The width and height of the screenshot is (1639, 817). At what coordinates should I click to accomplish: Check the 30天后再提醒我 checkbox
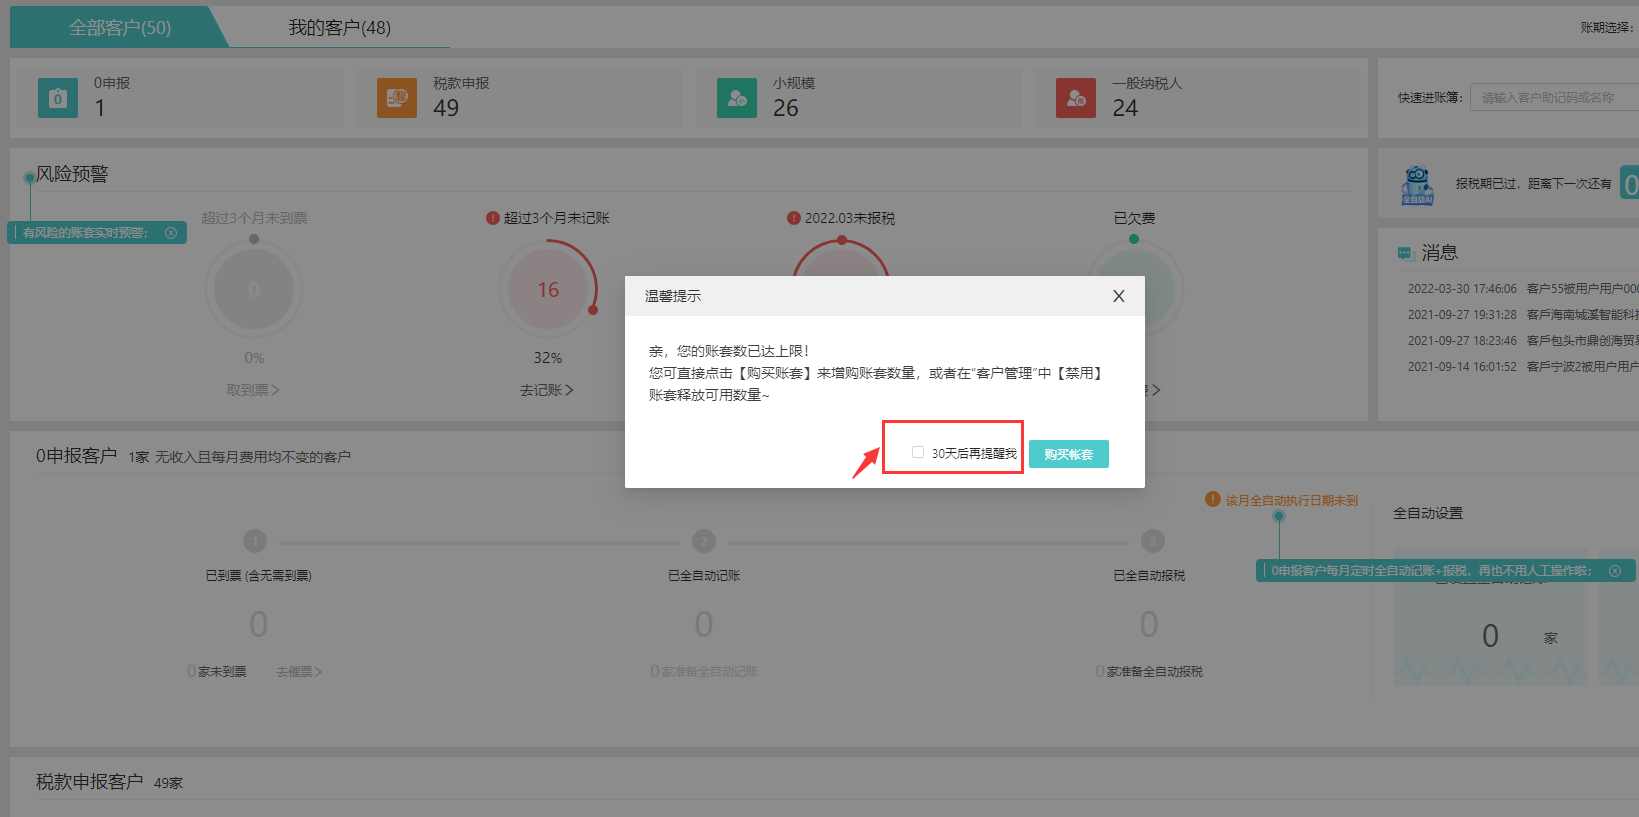(x=918, y=453)
